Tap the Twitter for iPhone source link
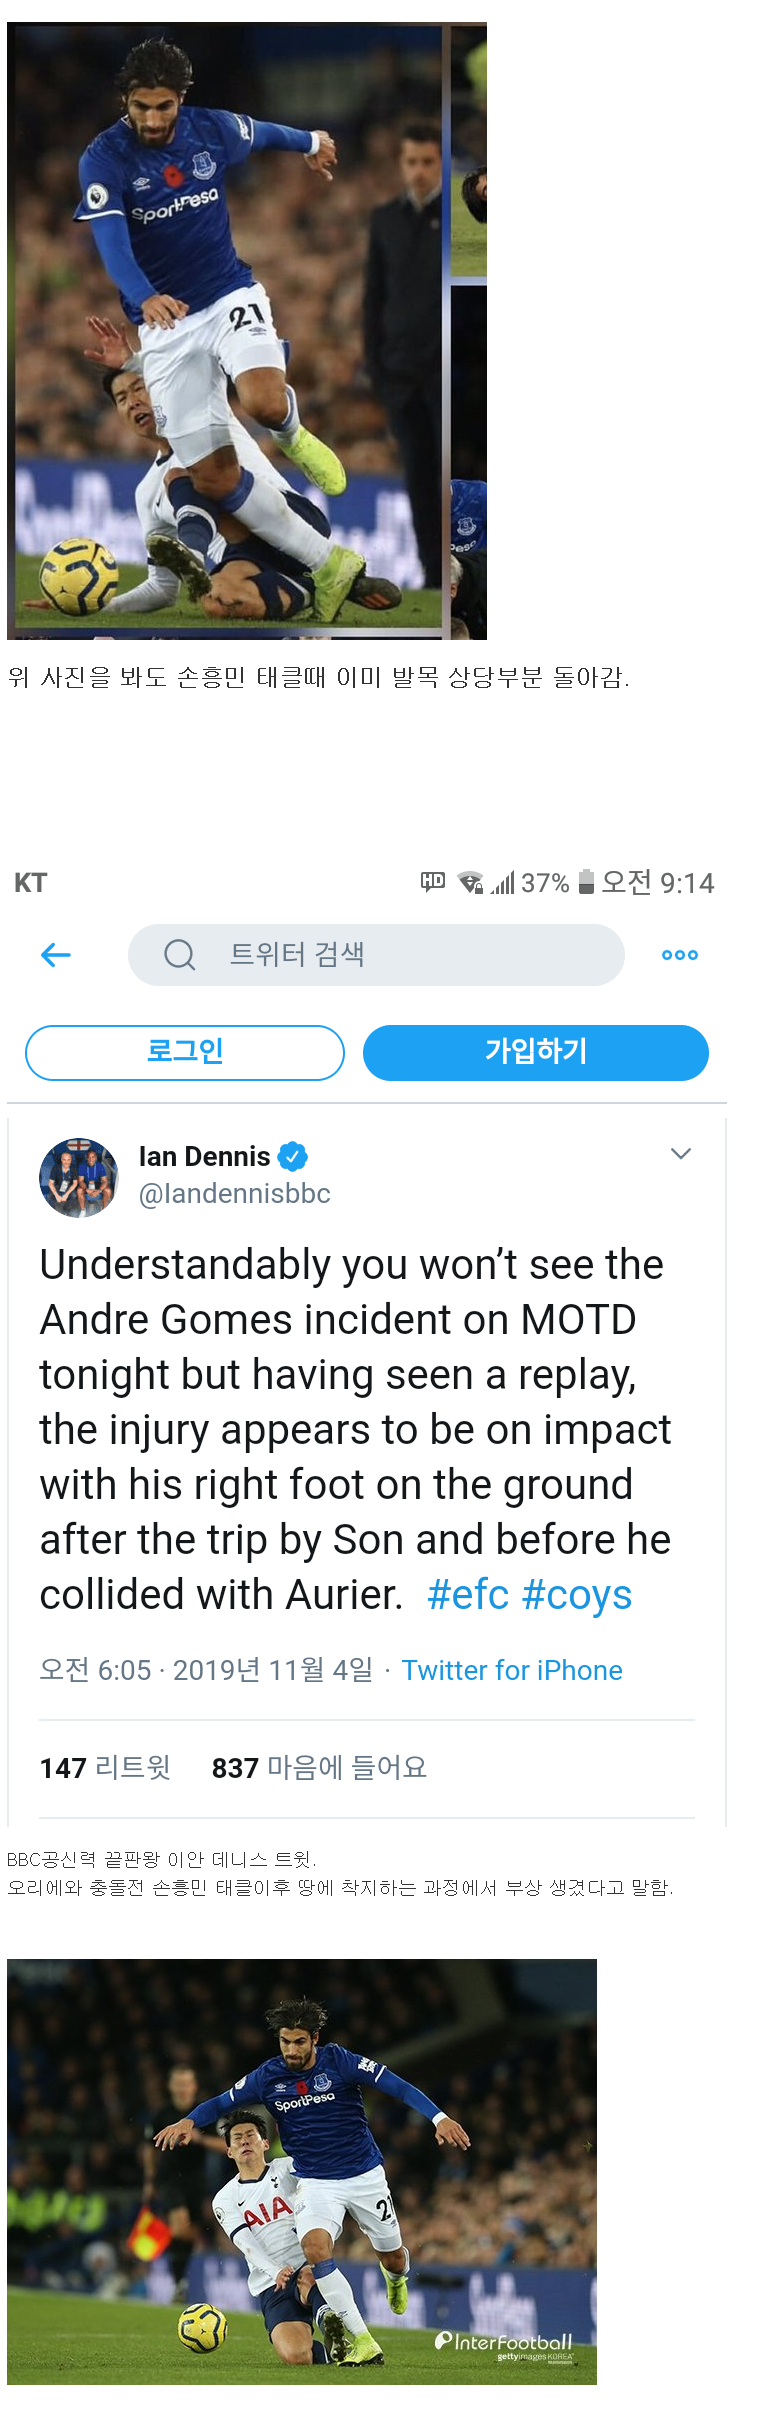Image resolution: width=760 pixels, height=2418 pixels. [511, 1670]
